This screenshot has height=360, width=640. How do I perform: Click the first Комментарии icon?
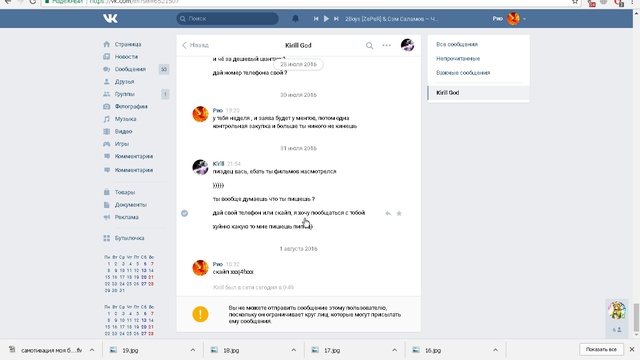tap(107, 156)
